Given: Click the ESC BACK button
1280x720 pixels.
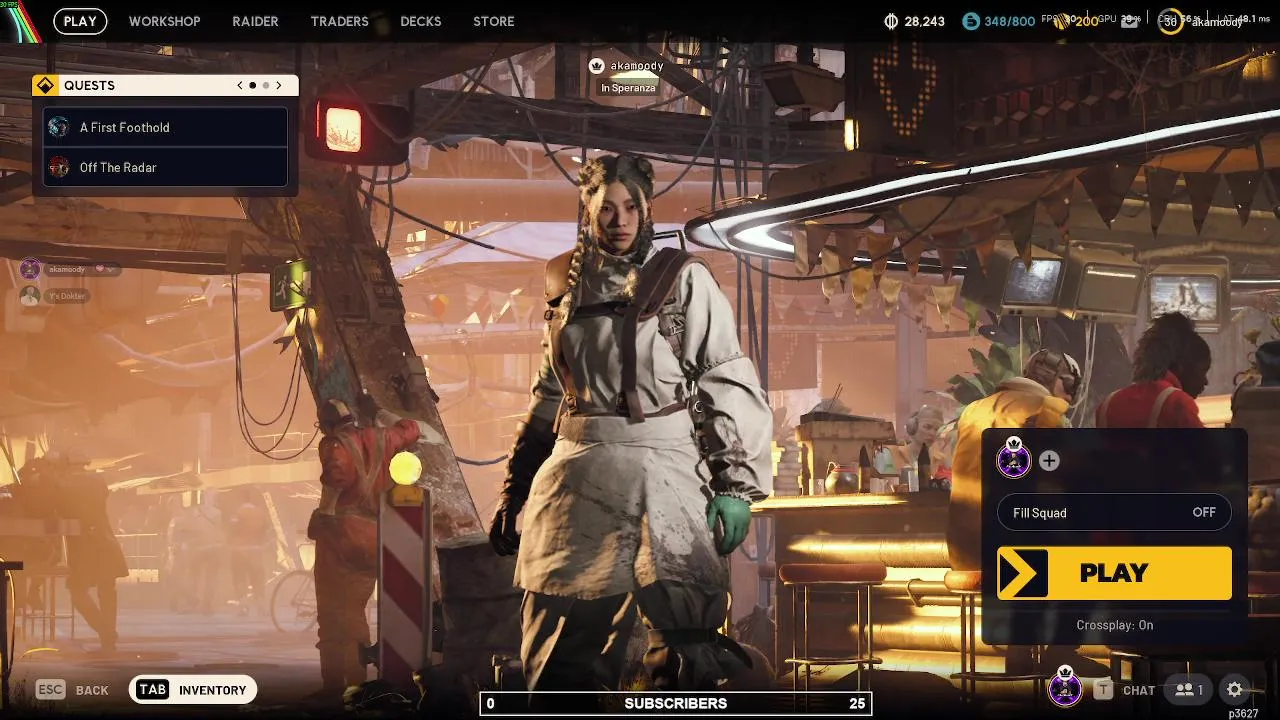Looking at the screenshot, I should (x=73, y=690).
